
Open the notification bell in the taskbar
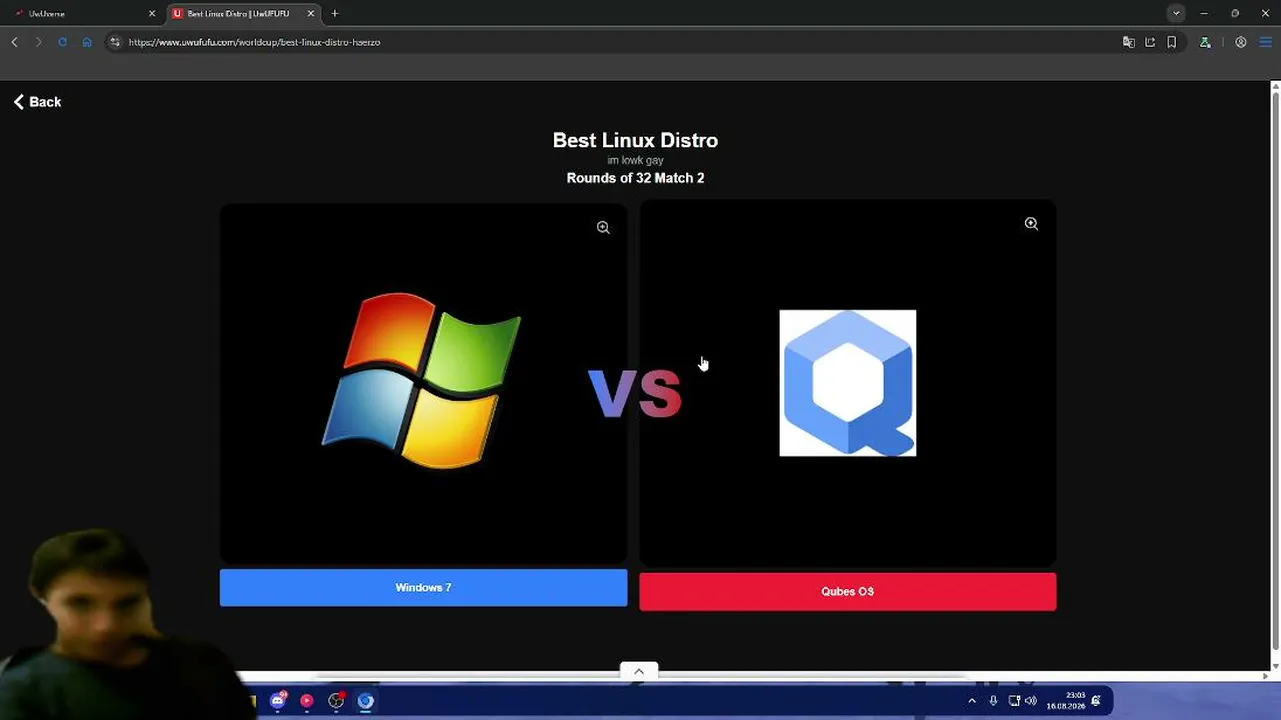point(1096,701)
